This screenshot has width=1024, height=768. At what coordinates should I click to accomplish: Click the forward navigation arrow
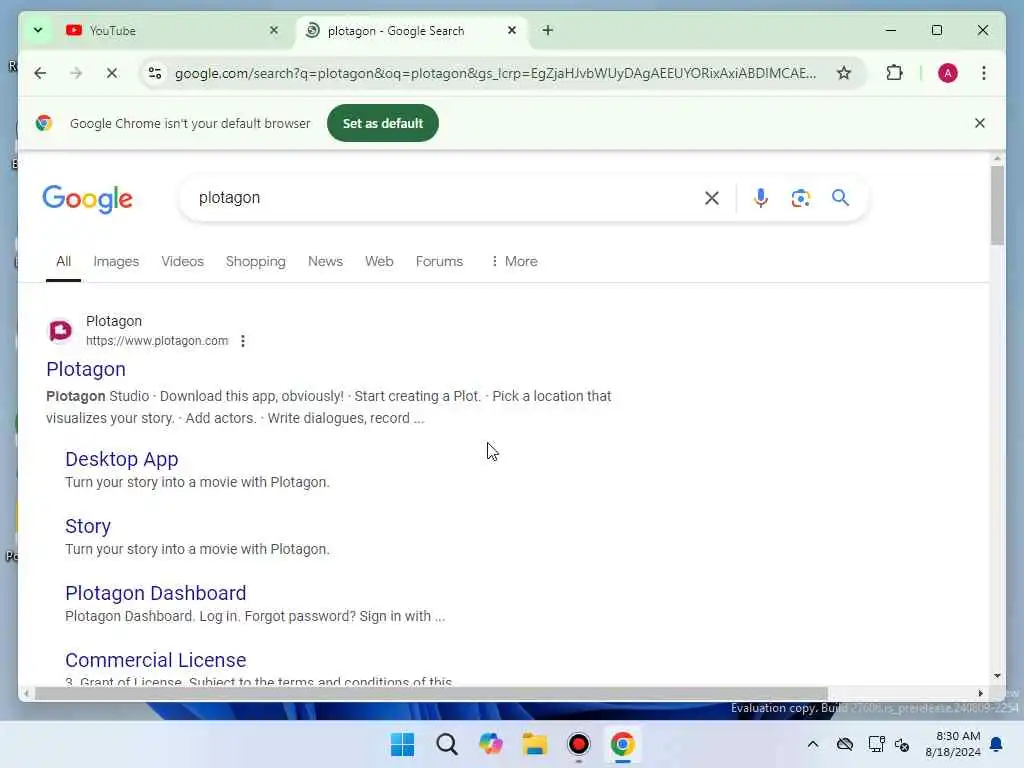tap(76, 73)
